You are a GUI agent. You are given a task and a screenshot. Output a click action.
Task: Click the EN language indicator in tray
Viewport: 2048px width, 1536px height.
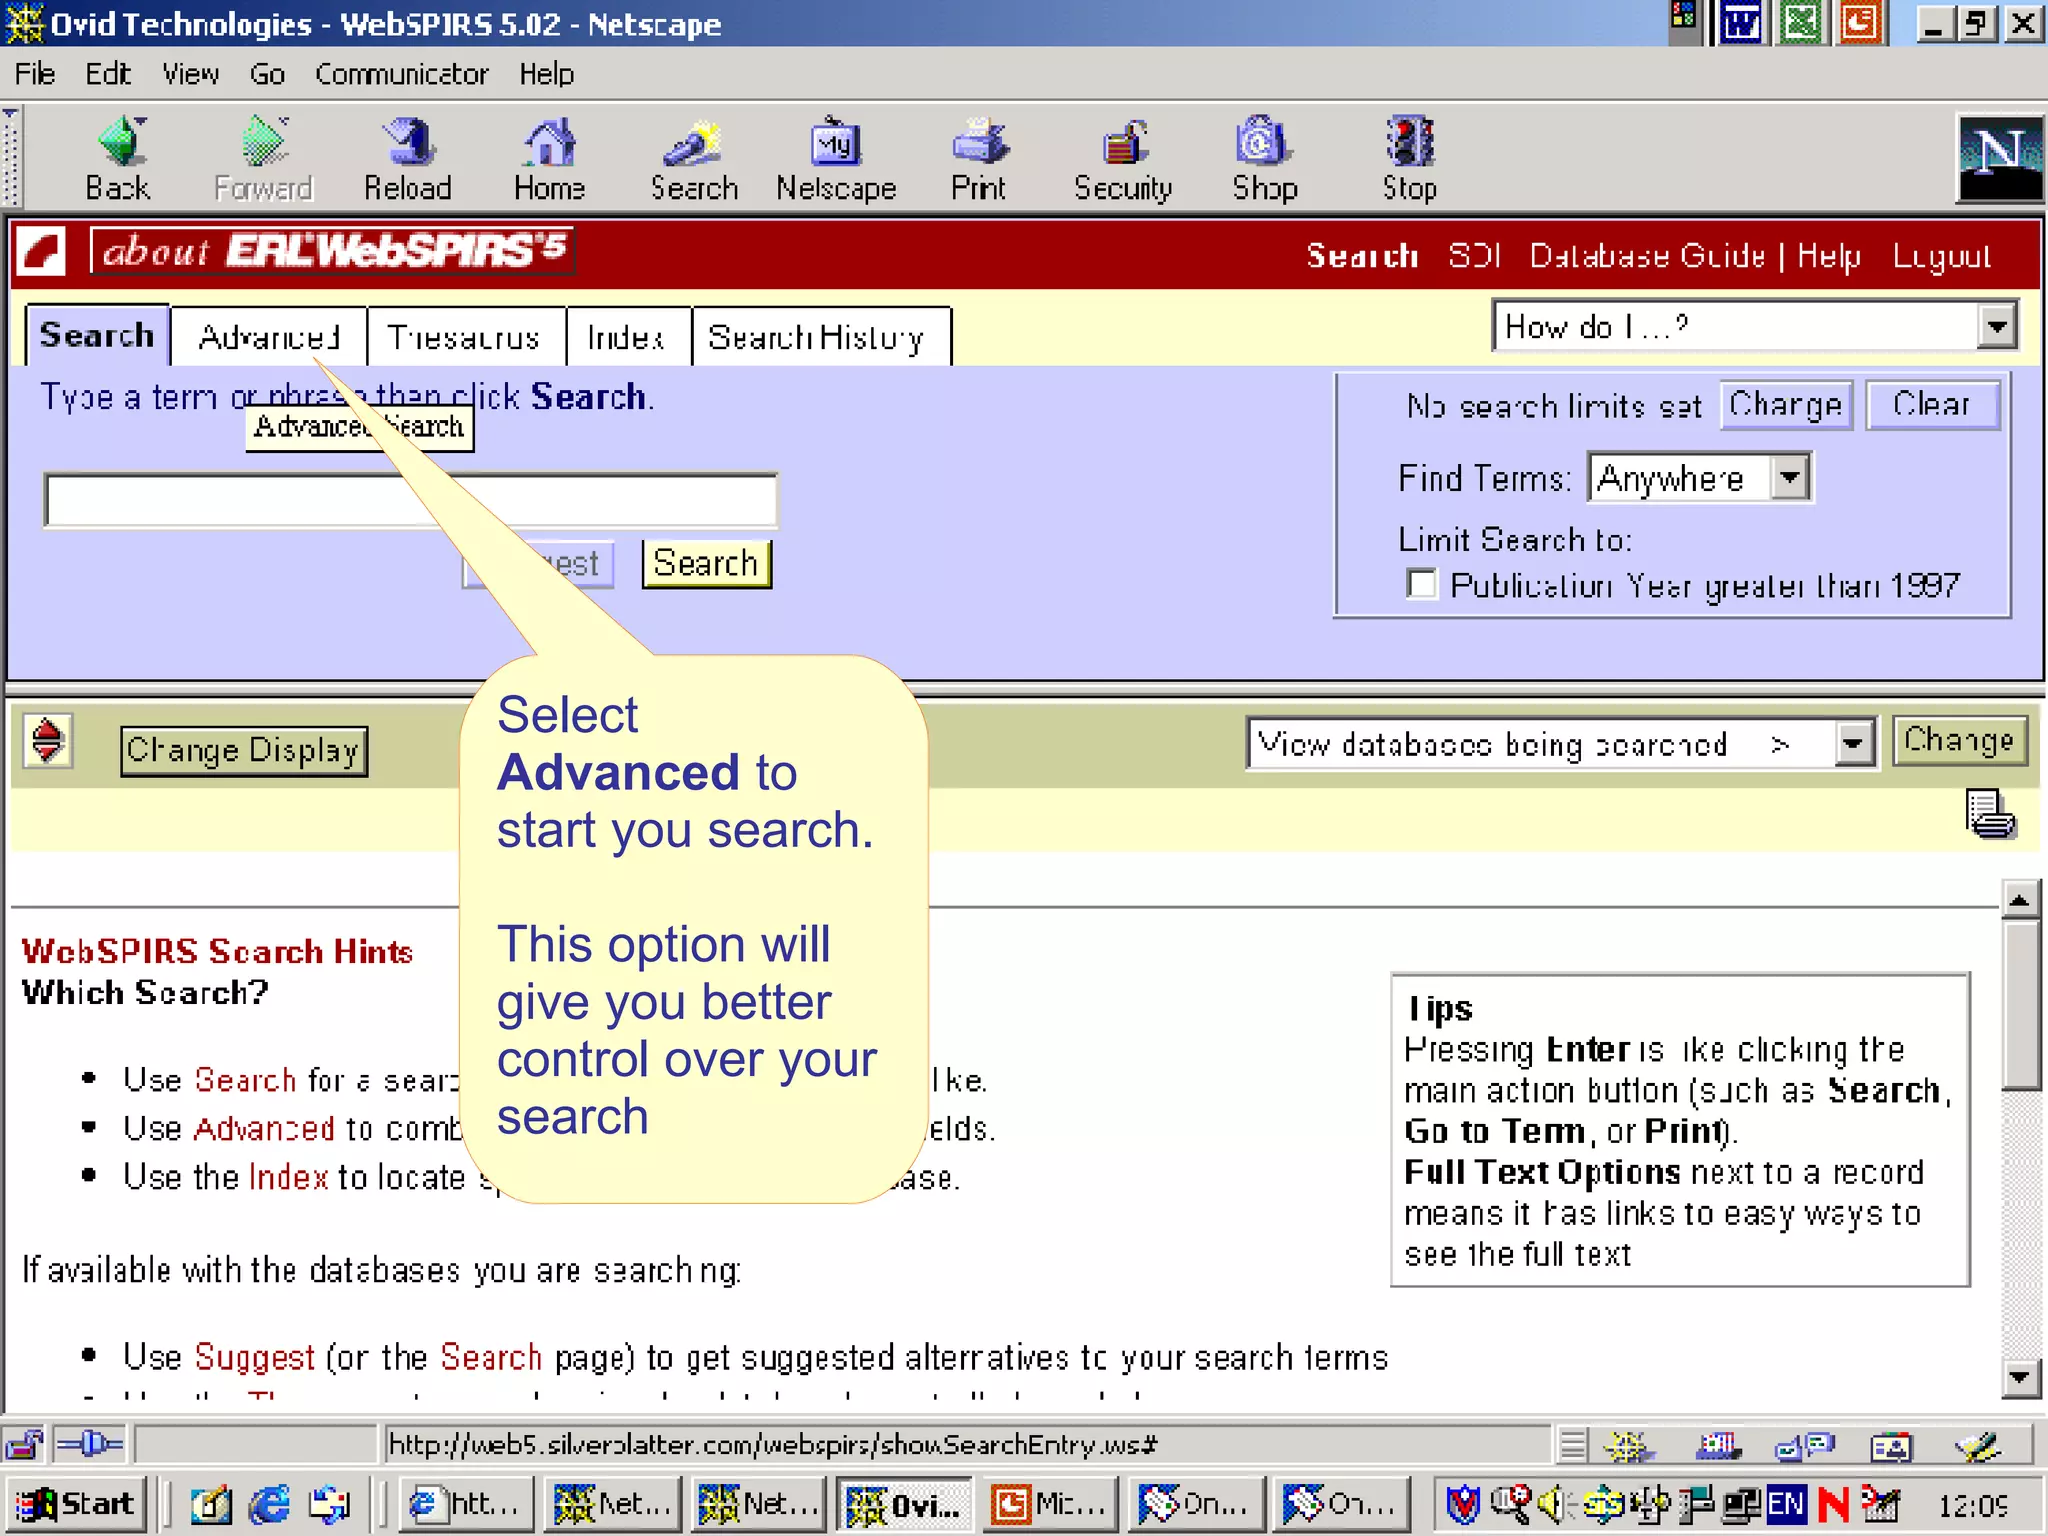(x=1785, y=1504)
